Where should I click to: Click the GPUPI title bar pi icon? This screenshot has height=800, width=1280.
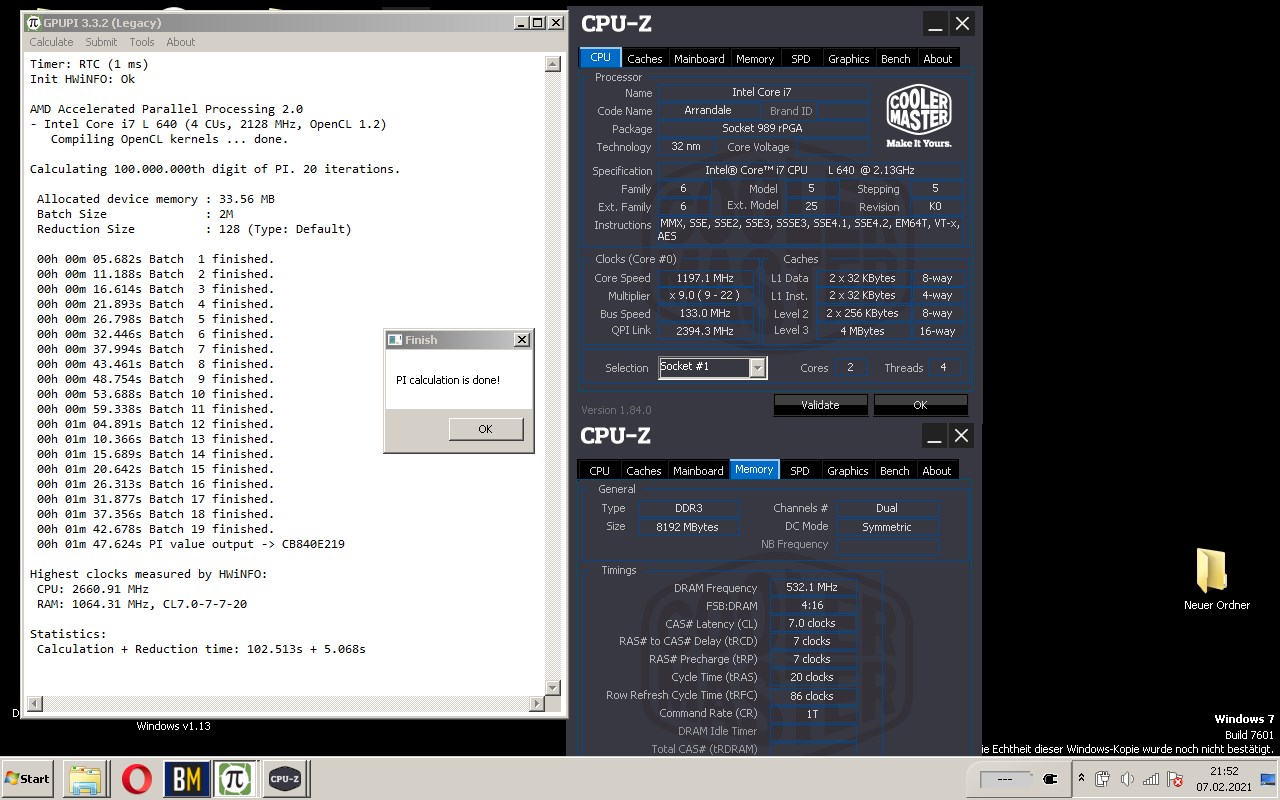coord(34,22)
